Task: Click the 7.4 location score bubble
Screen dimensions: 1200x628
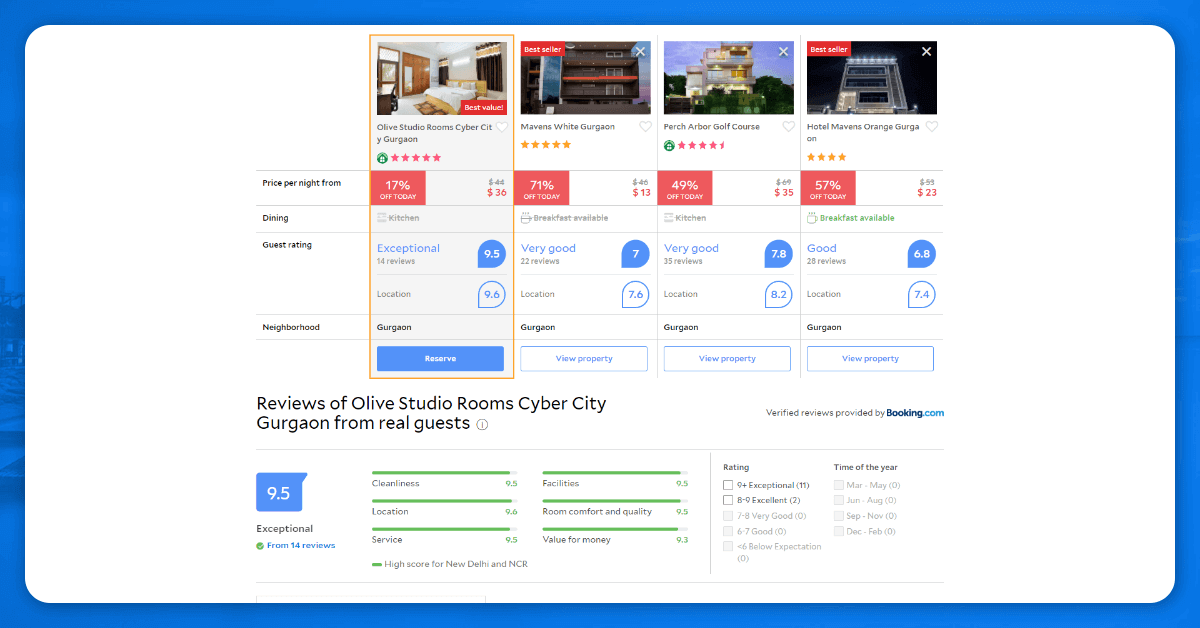Action: [x=921, y=294]
